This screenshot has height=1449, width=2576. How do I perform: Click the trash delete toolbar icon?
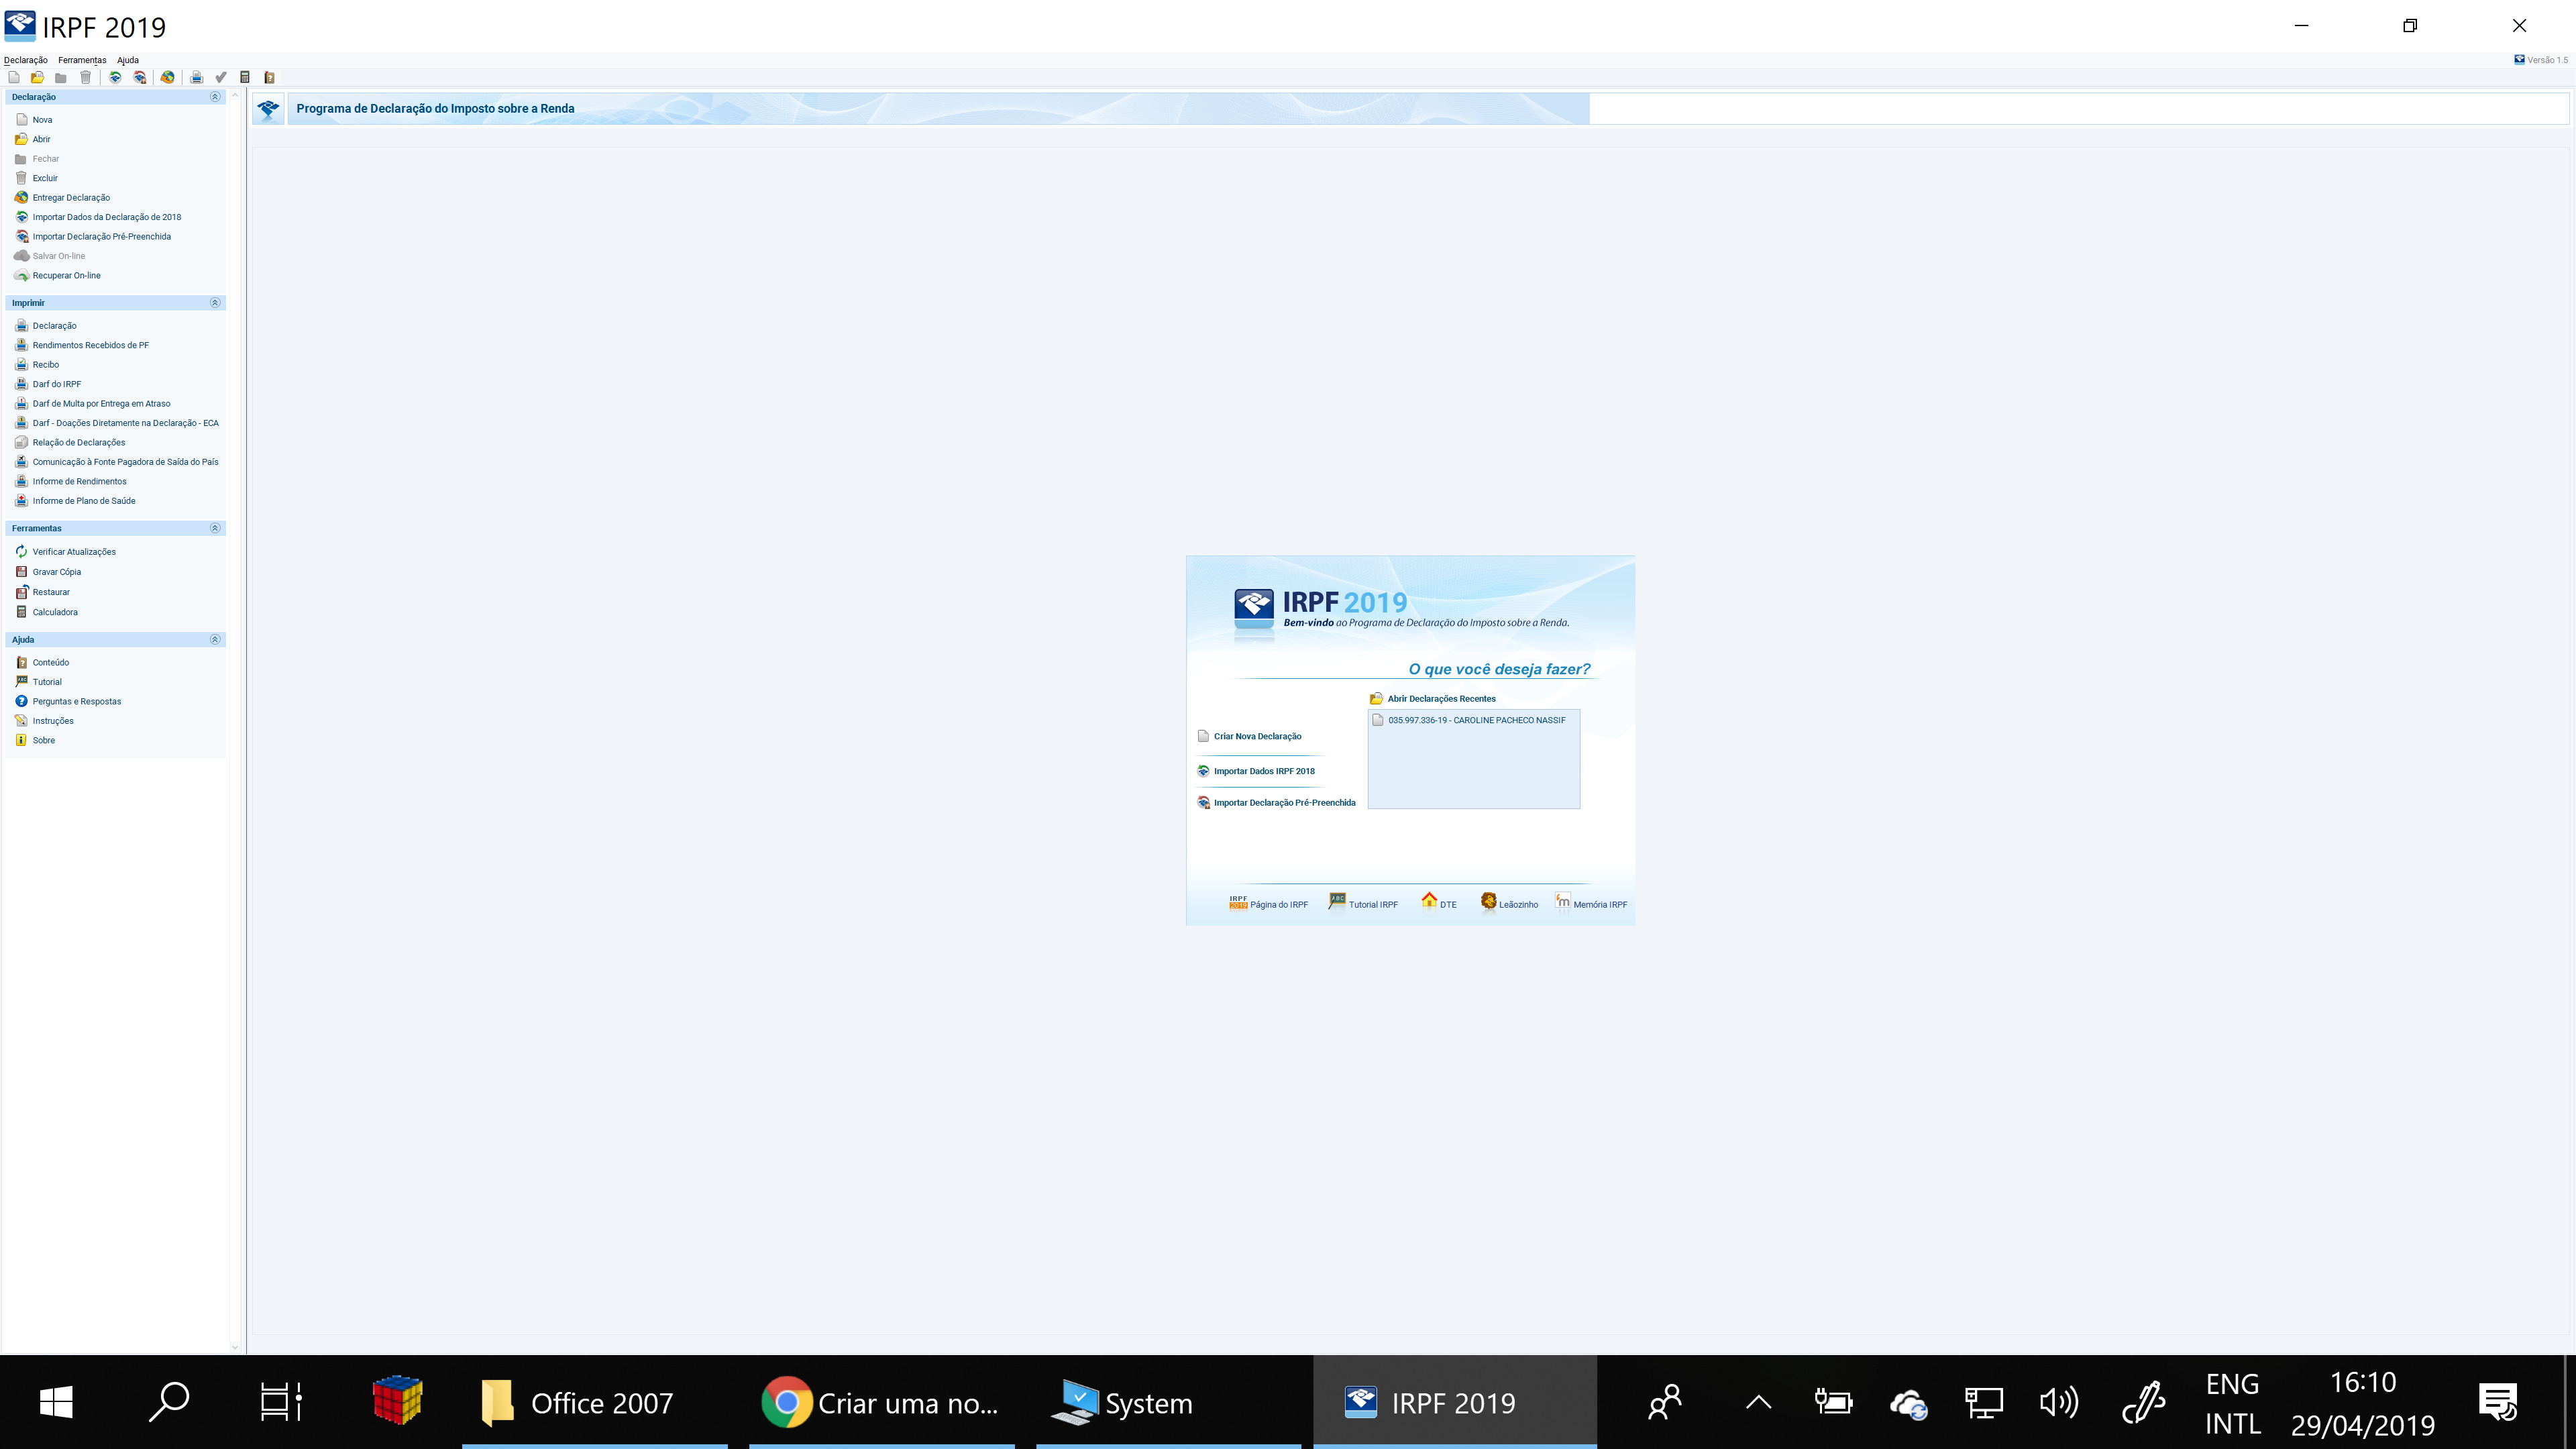pyautogui.click(x=86, y=77)
